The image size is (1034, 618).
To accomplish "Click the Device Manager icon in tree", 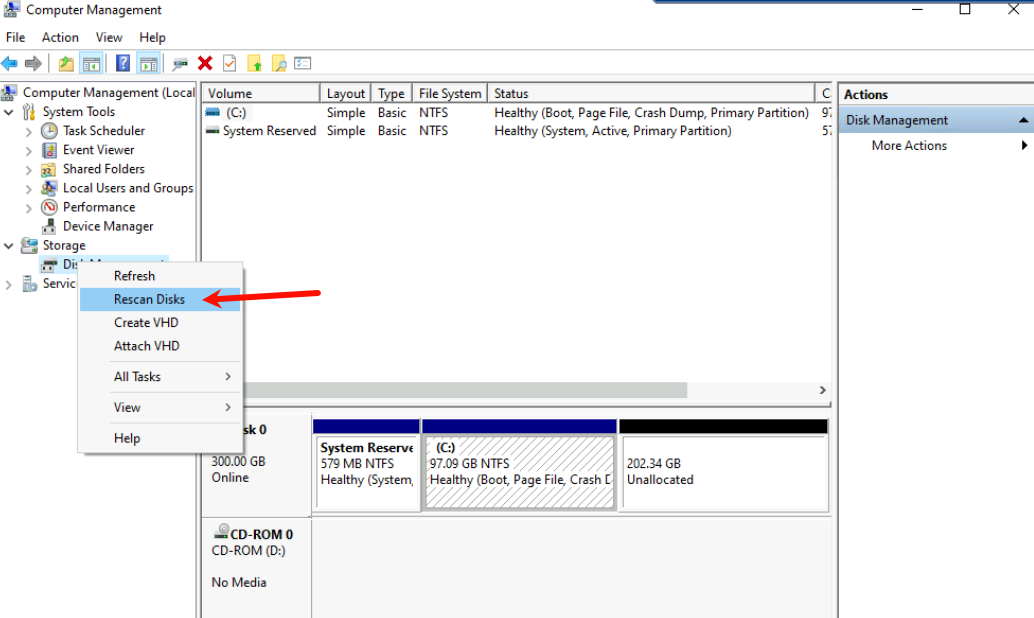I will 49,226.
